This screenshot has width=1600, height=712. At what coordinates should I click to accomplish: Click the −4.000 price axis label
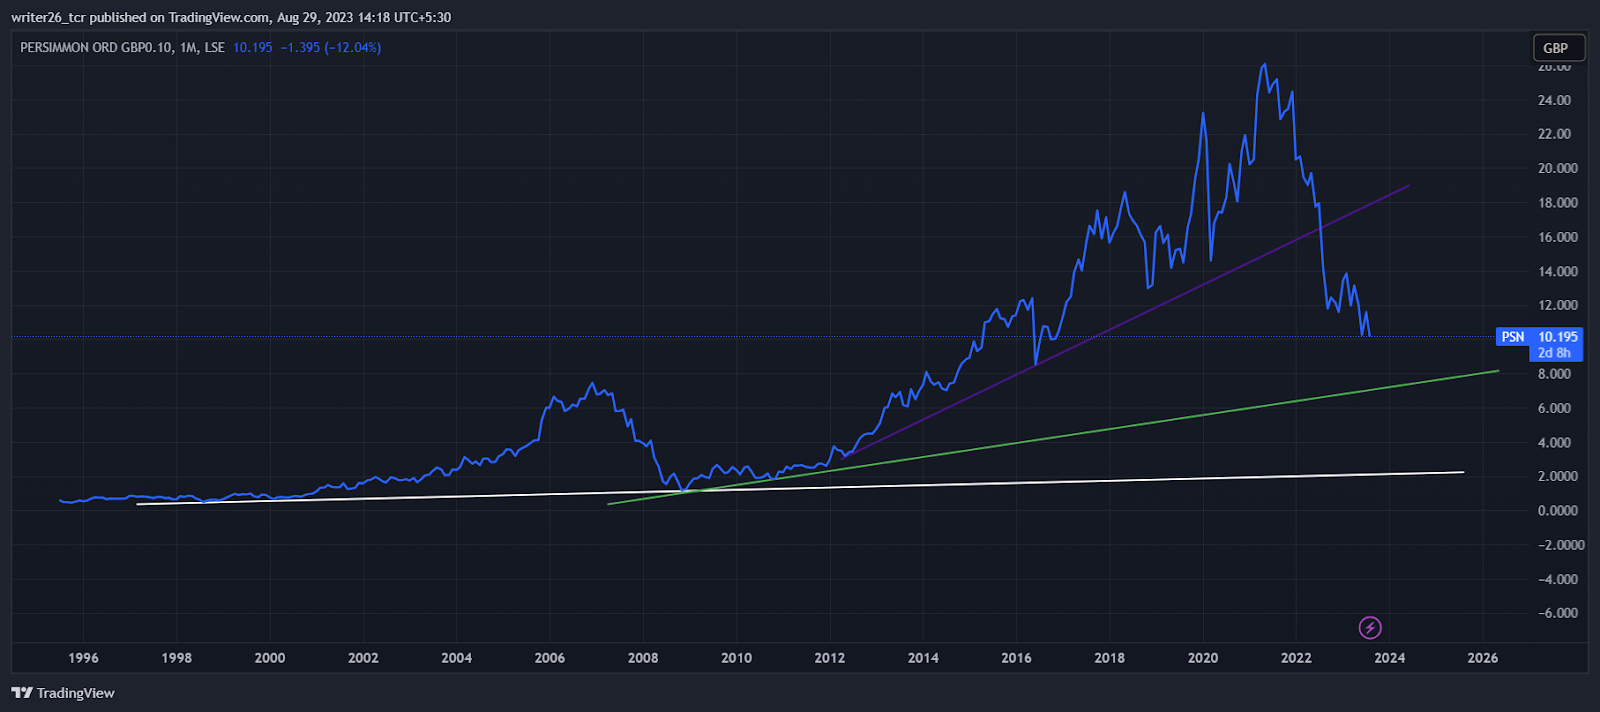point(1557,579)
